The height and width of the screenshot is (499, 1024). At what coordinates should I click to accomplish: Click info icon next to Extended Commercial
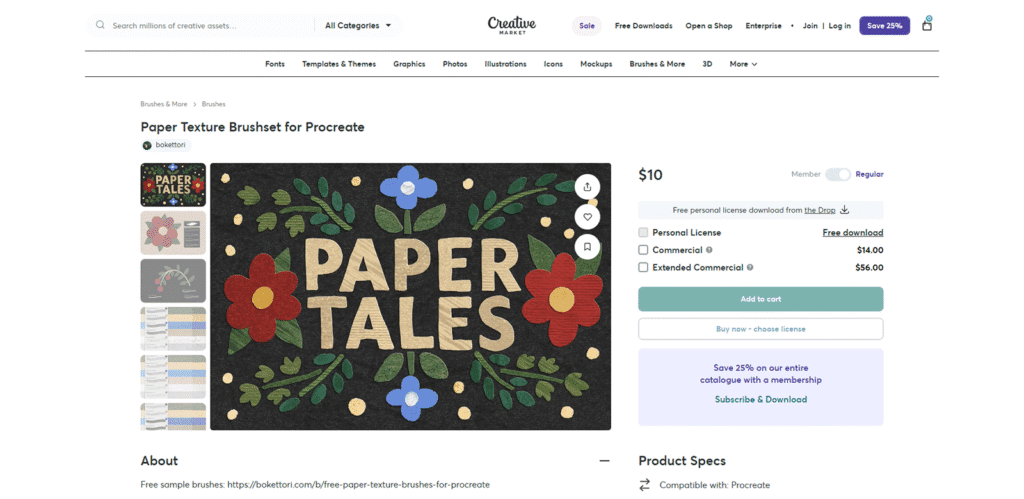750,268
